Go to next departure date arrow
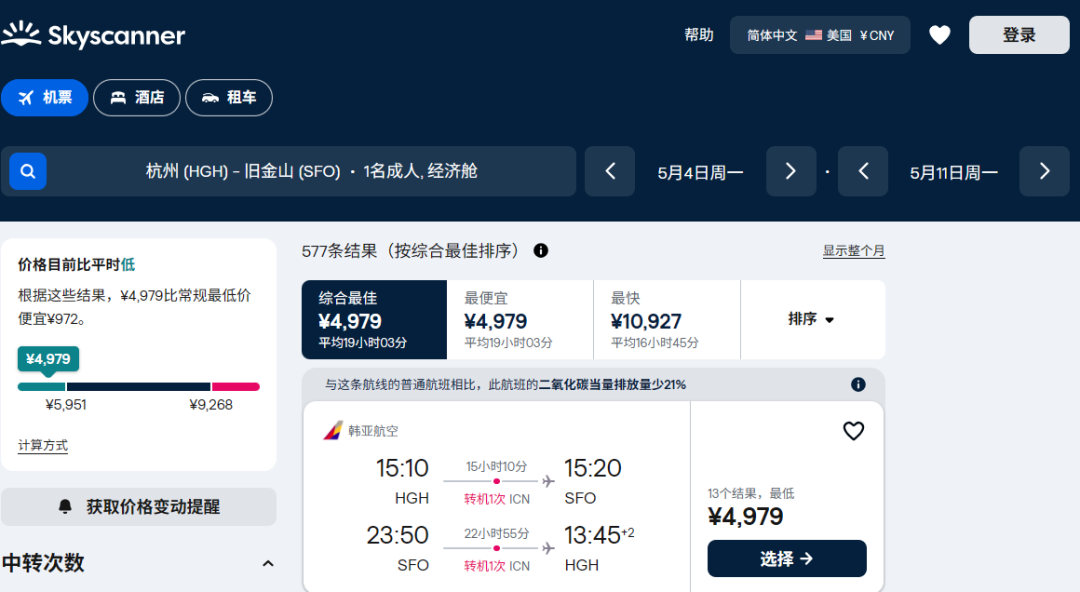The width and height of the screenshot is (1080, 592). point(790,171)
